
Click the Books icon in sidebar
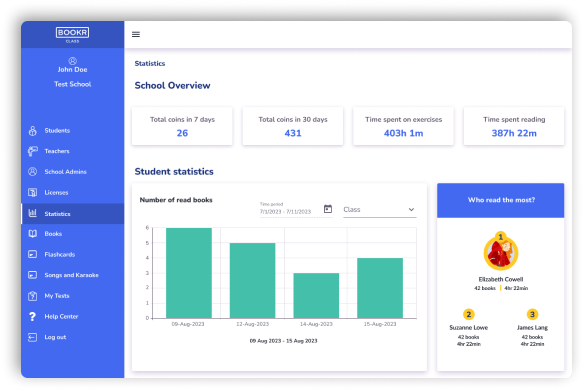(x=33, y=234)
